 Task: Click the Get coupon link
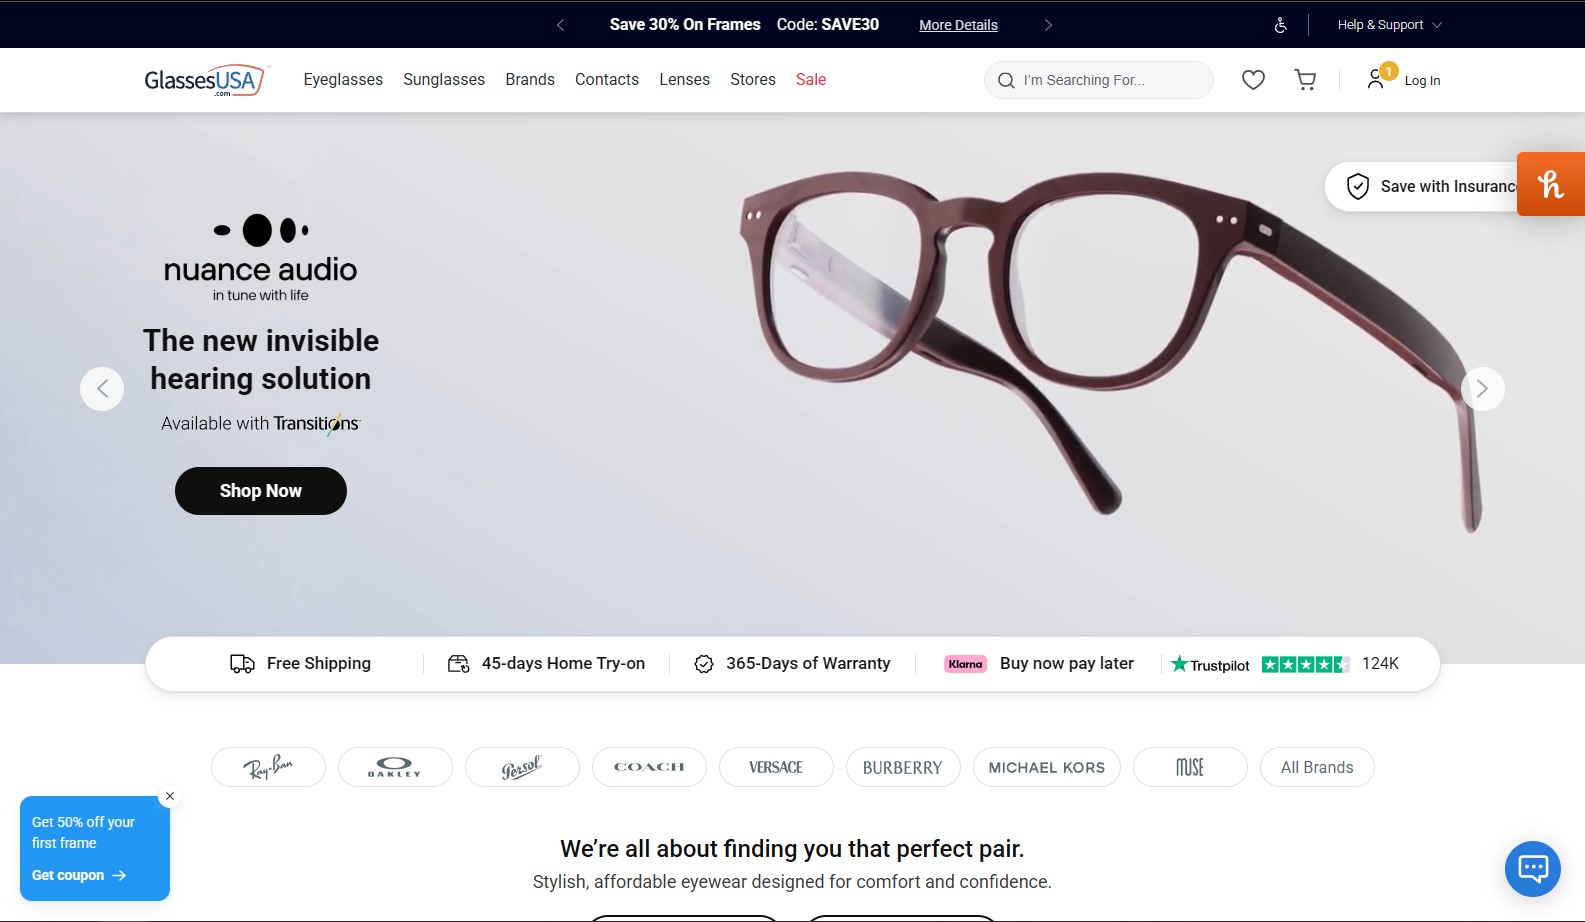point(78,875)
